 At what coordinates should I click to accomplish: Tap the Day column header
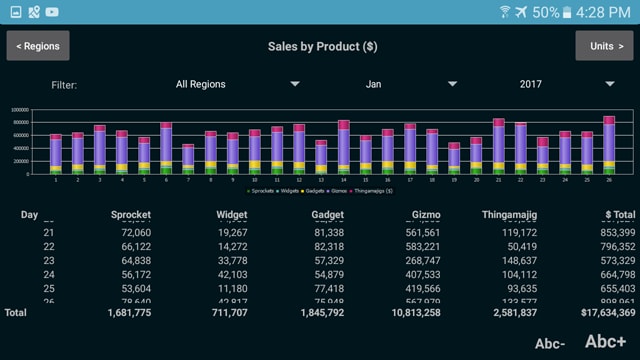click(29, 215)
